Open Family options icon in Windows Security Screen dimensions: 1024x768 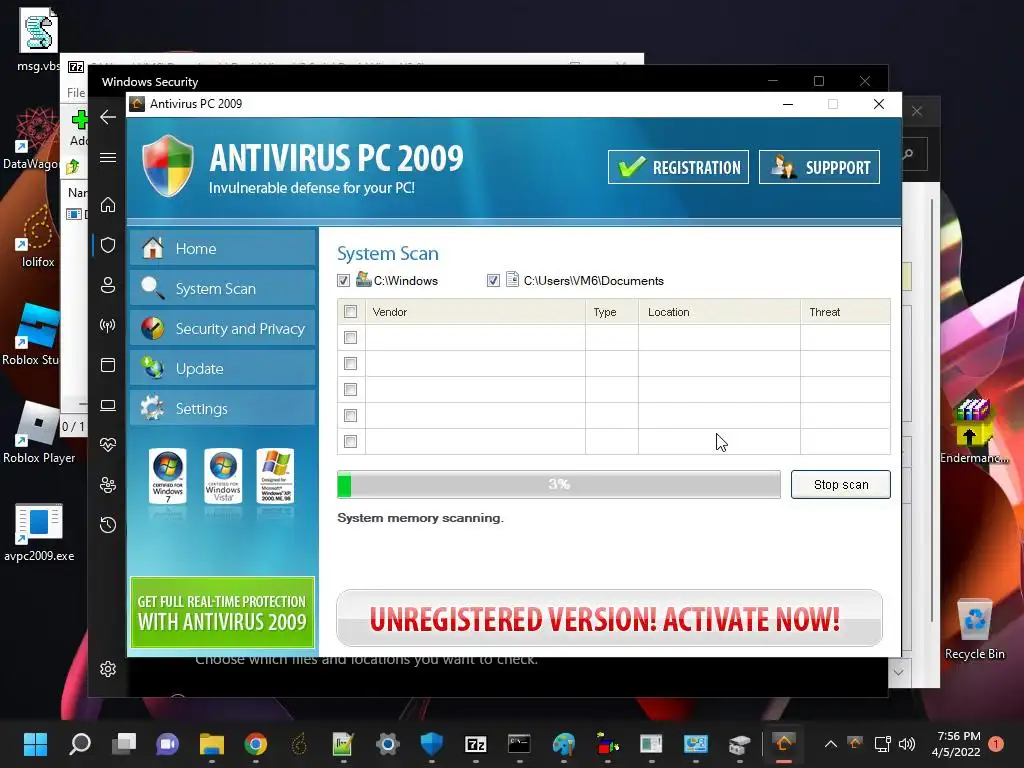(x=108, y=485)
